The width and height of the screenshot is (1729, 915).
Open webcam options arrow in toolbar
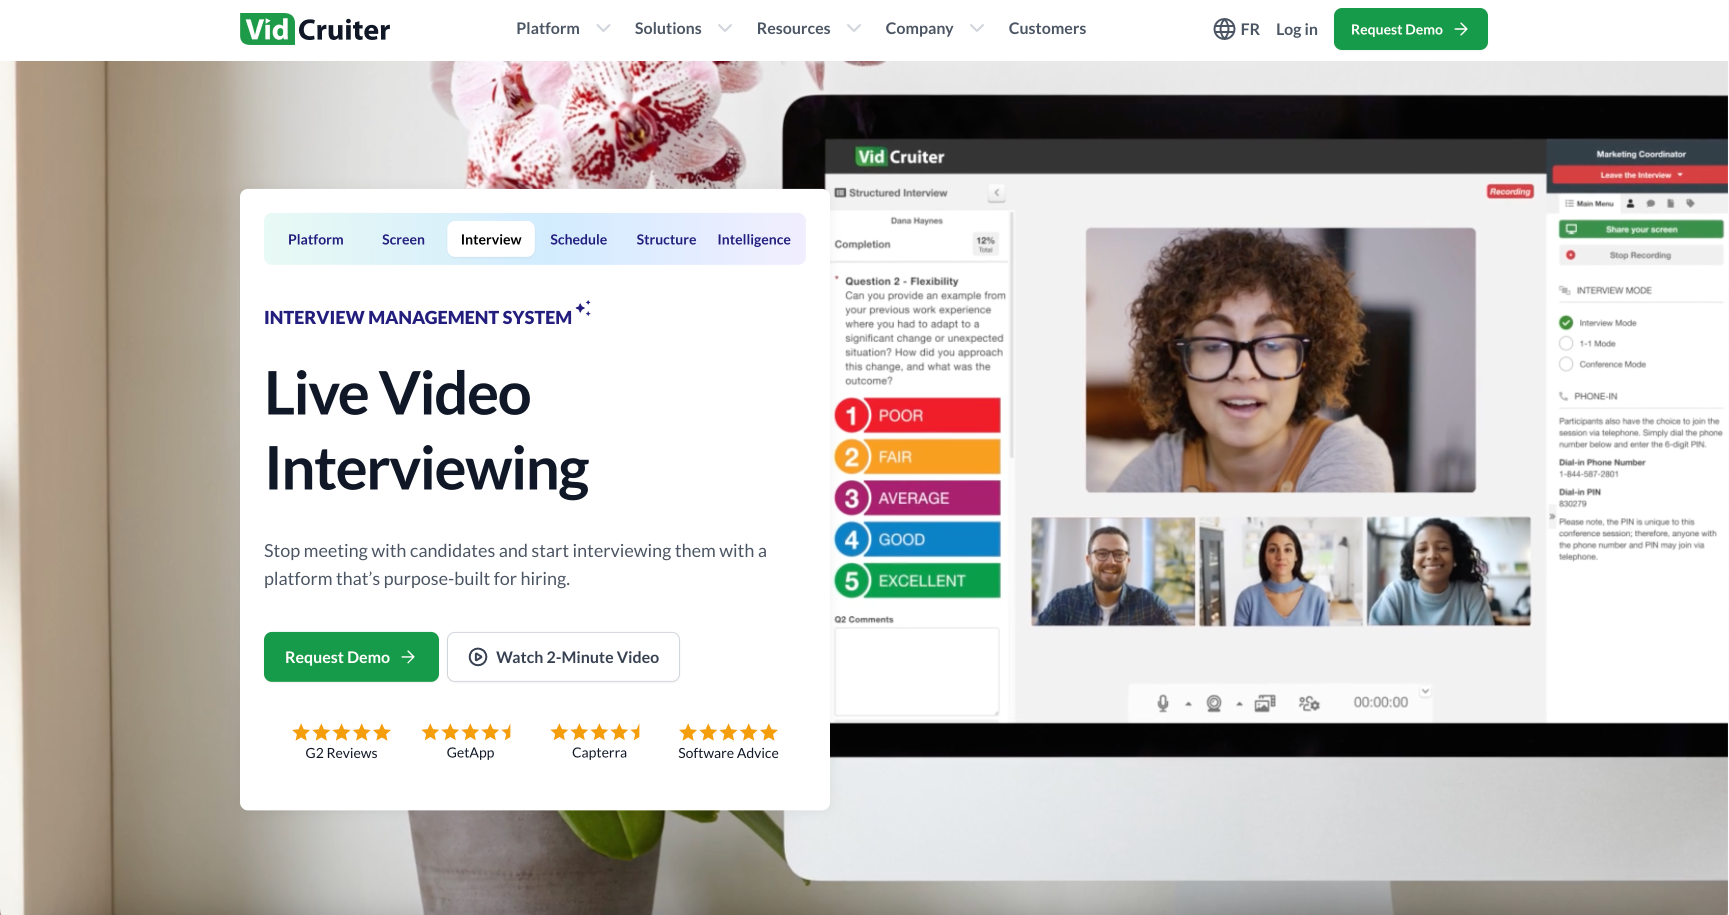coord(1239,704)
